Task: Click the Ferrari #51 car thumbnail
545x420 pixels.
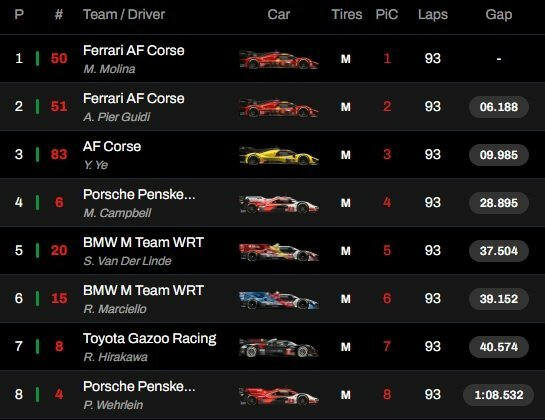Action: pos(279,107)
